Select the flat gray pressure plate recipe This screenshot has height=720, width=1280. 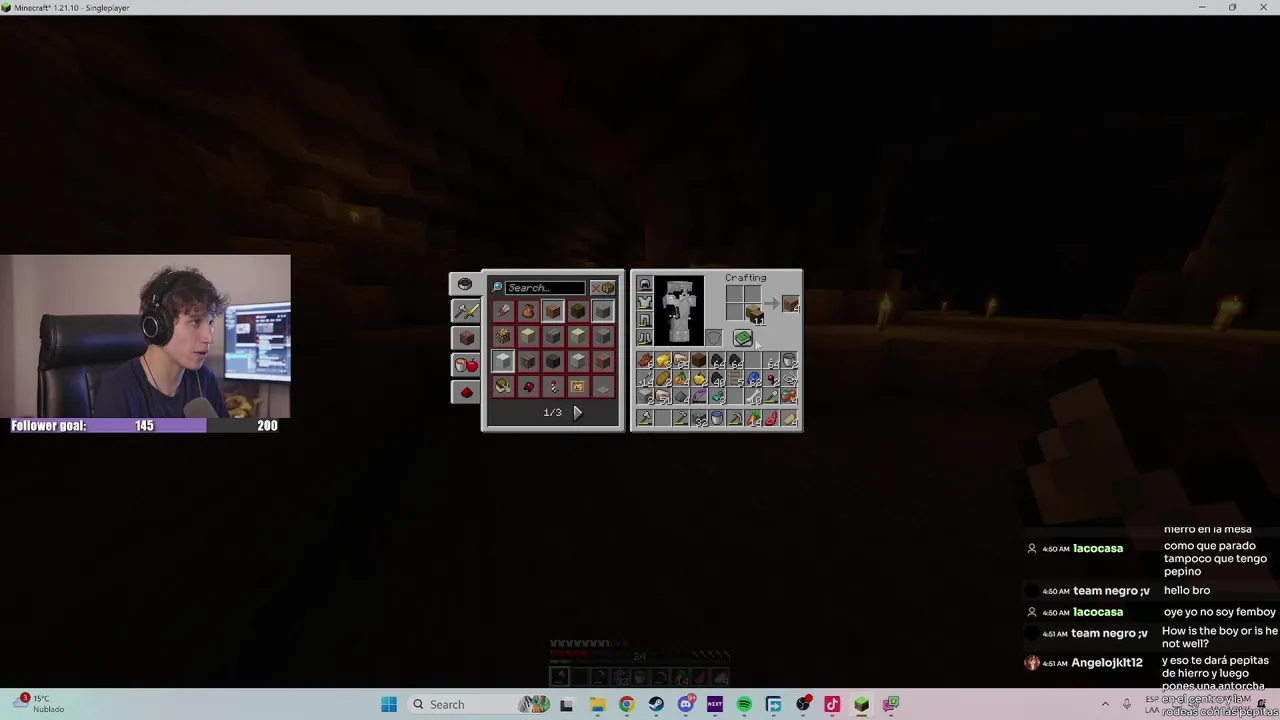pyautogui.click(x=602, y=386)
